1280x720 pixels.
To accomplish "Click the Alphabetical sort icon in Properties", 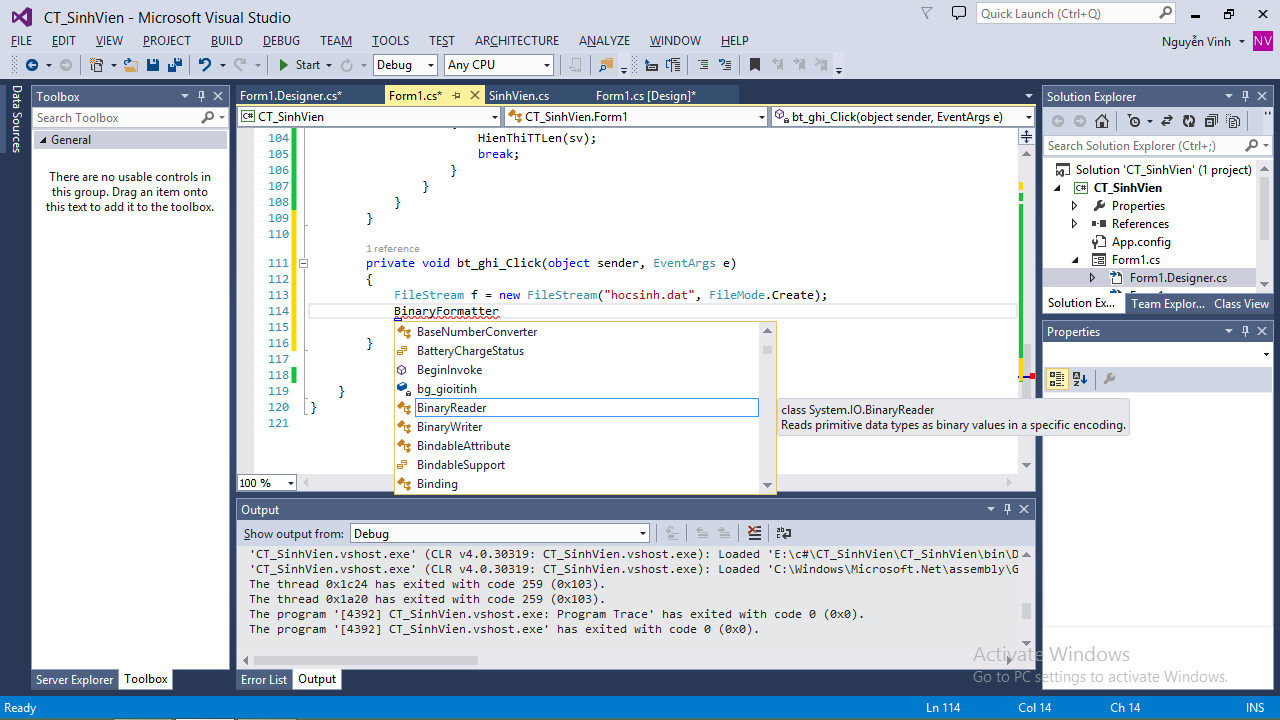I will 1080,379.
